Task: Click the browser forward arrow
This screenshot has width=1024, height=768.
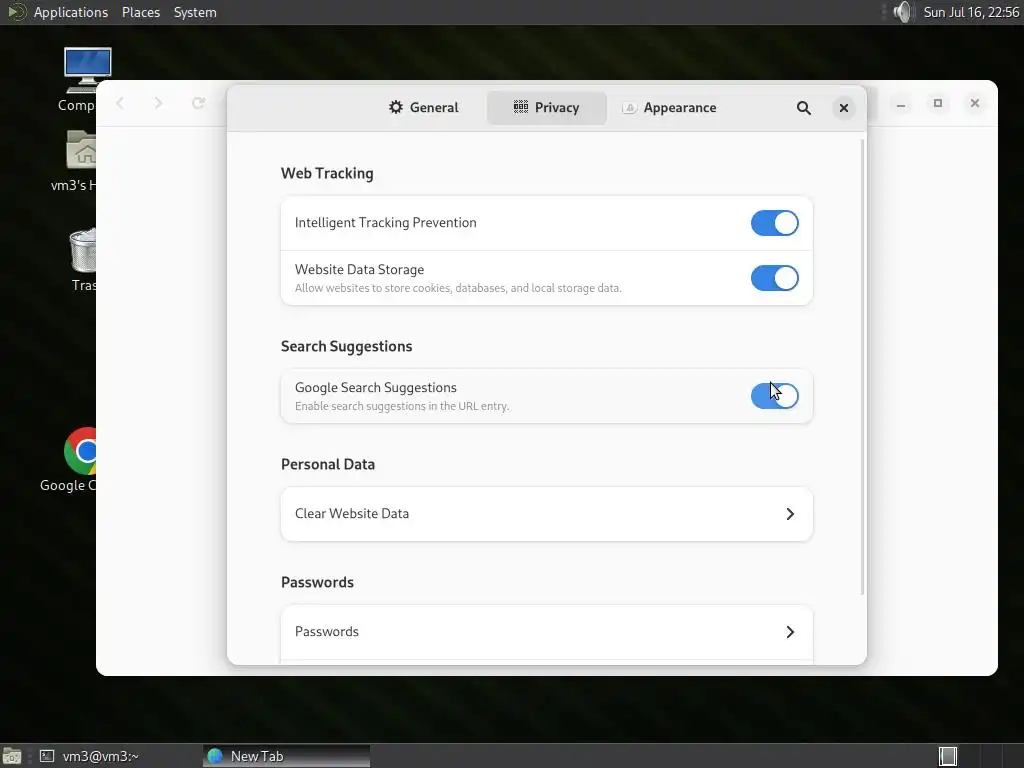Action: point(158,103)
